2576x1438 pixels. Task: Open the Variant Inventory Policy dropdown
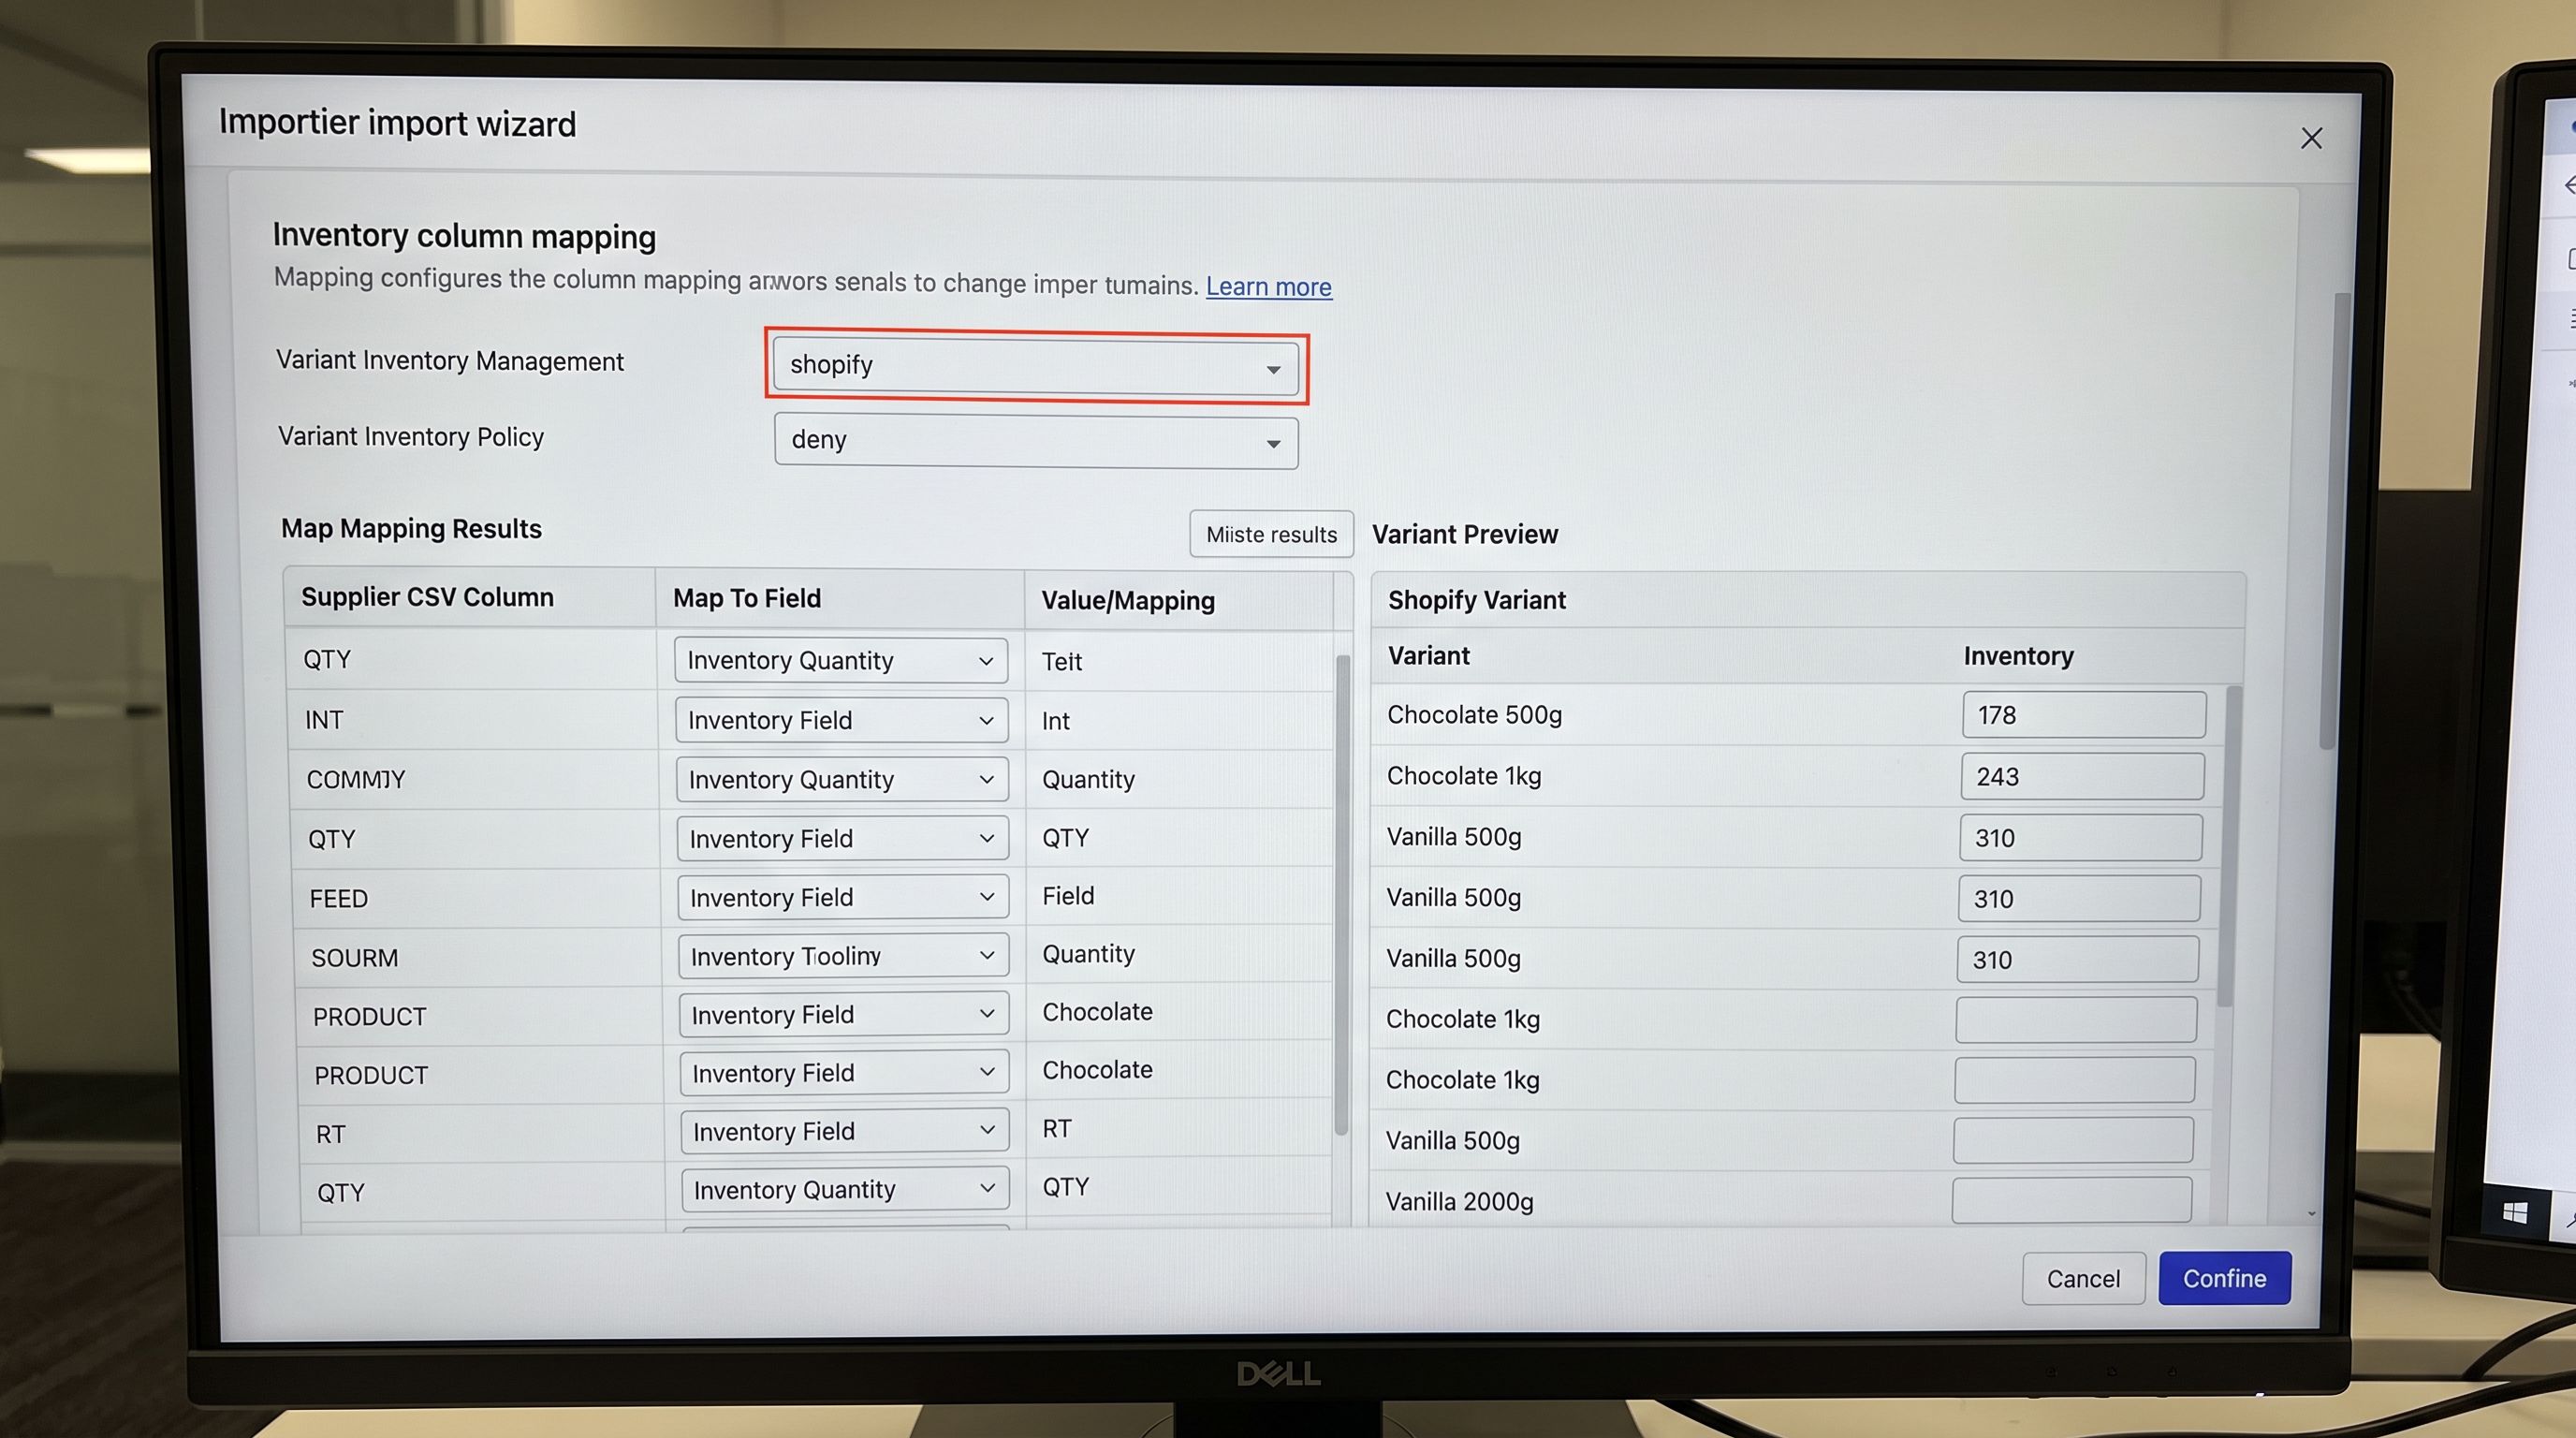click(1036, 441)
